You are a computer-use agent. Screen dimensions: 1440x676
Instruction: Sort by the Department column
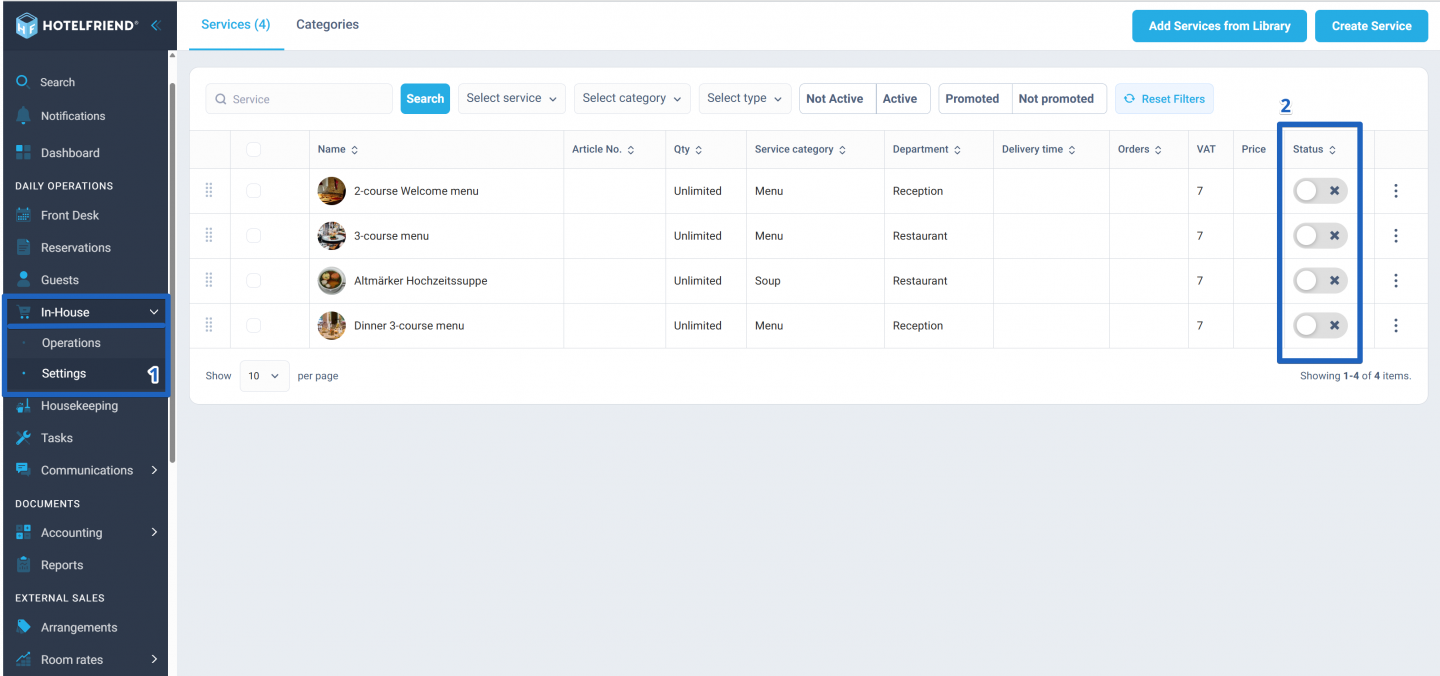(x=957, y=150)
